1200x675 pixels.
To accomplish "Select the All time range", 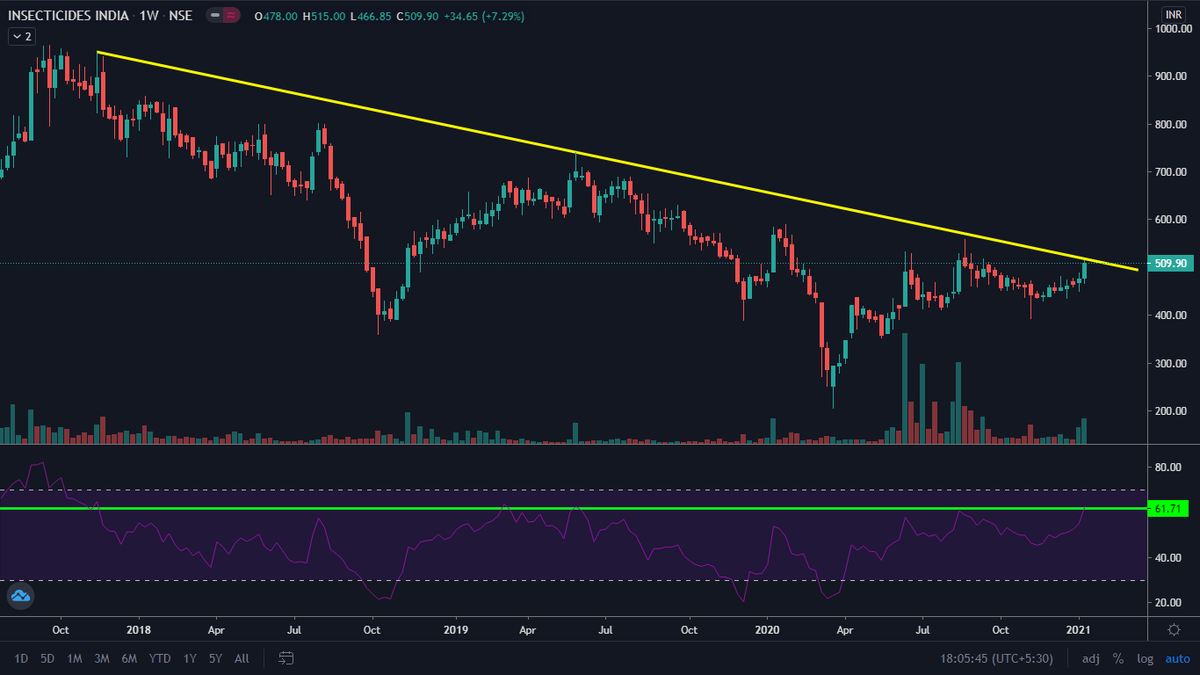I will [241, 659].
